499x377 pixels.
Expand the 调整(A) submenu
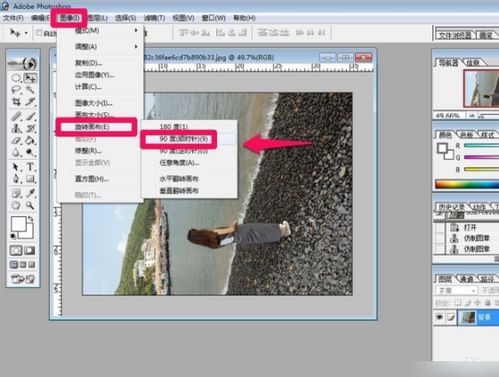pyautogui.click(x=100, y=46)
